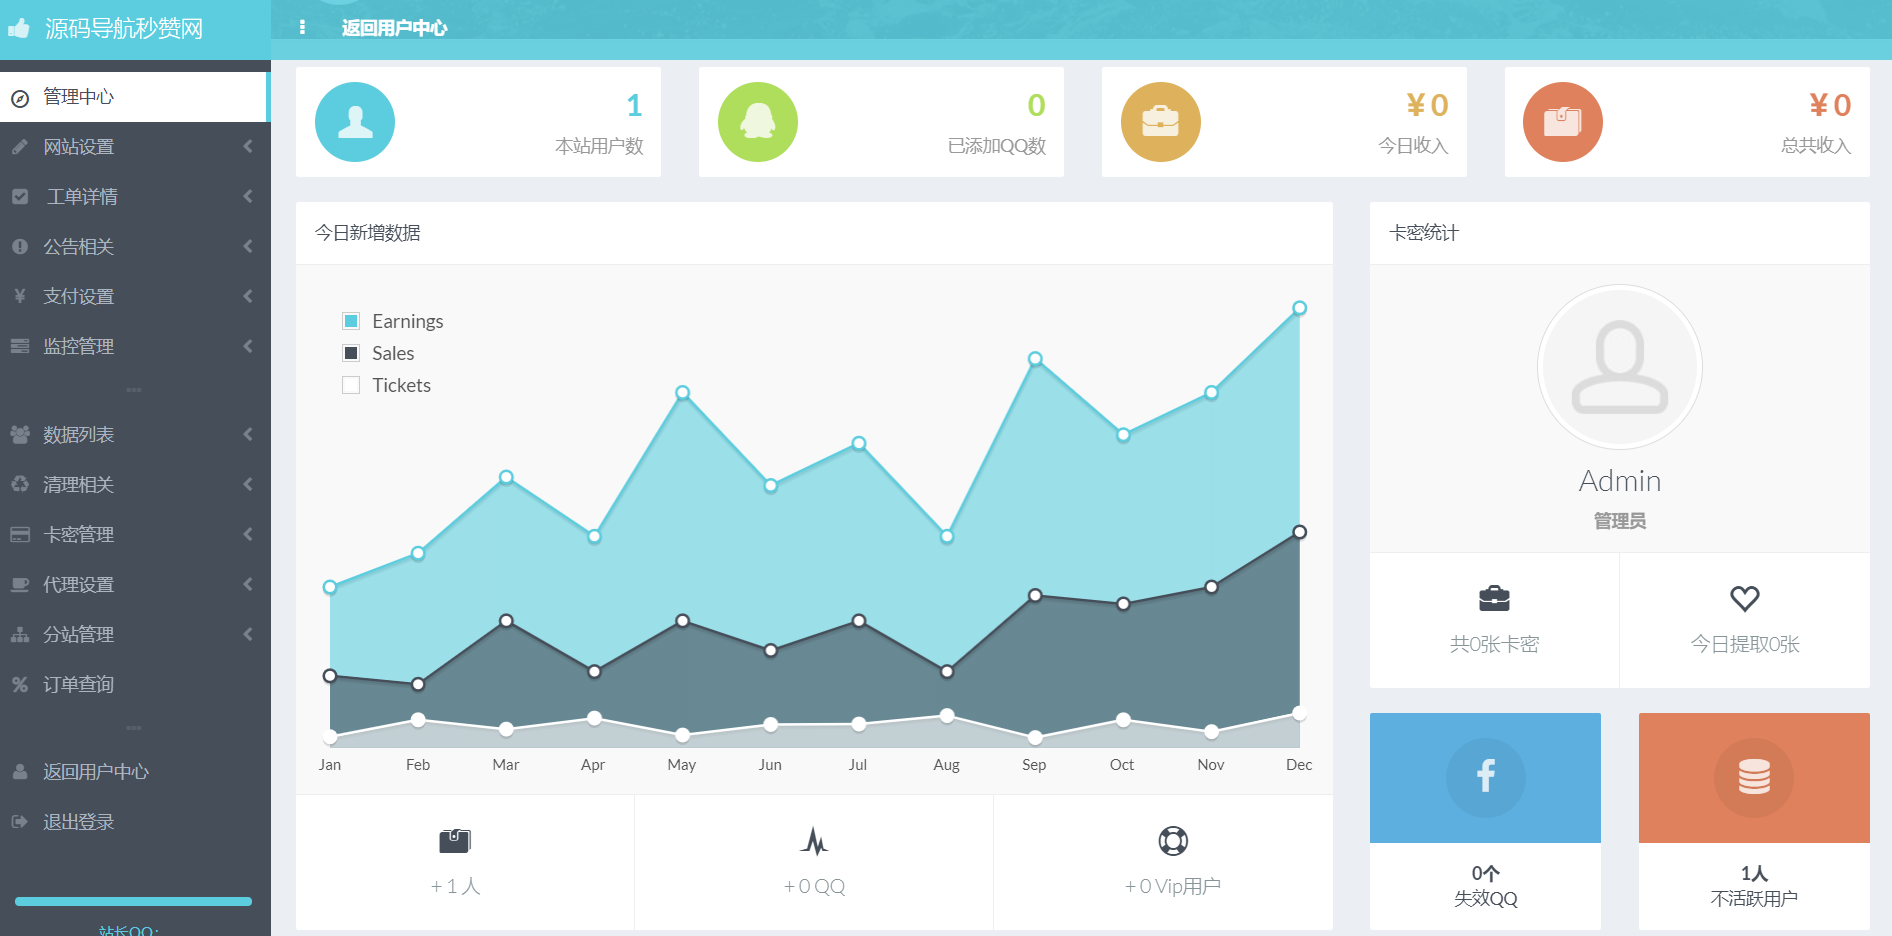
Task: Toggle the Sales legend checkbox
Action: [x=351, y=353]
